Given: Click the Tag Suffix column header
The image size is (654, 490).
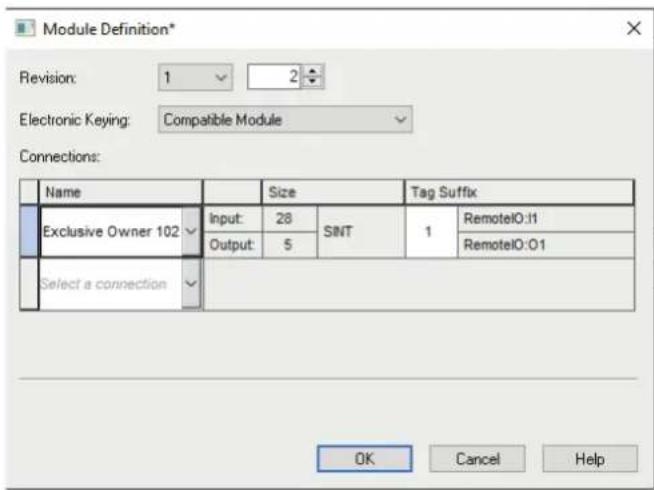Looking at the screenshot, I should pyautogui.click(x=519, y=192).
